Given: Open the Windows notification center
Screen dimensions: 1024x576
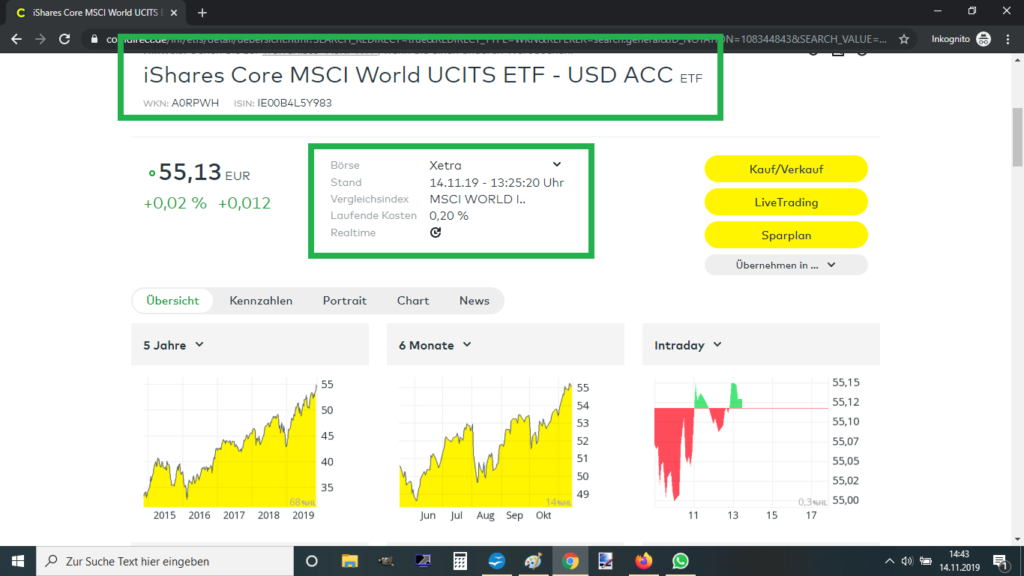Looking at the screenshot, I should click(1000, 561).
